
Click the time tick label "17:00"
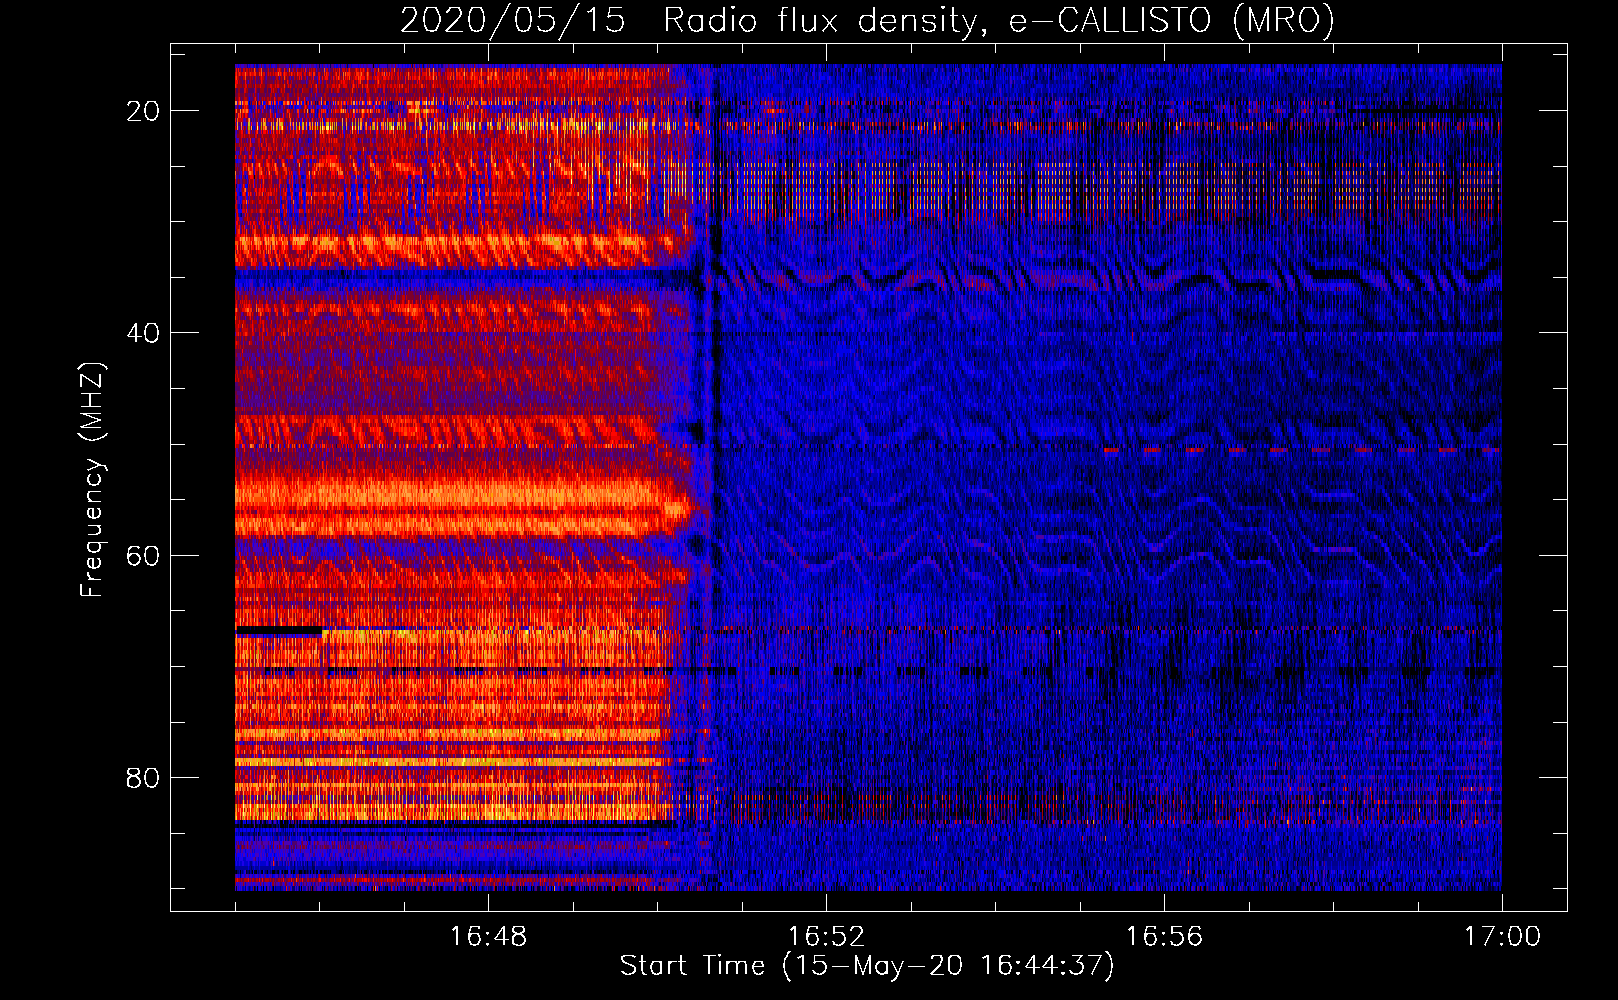(x=1502, y=937)
